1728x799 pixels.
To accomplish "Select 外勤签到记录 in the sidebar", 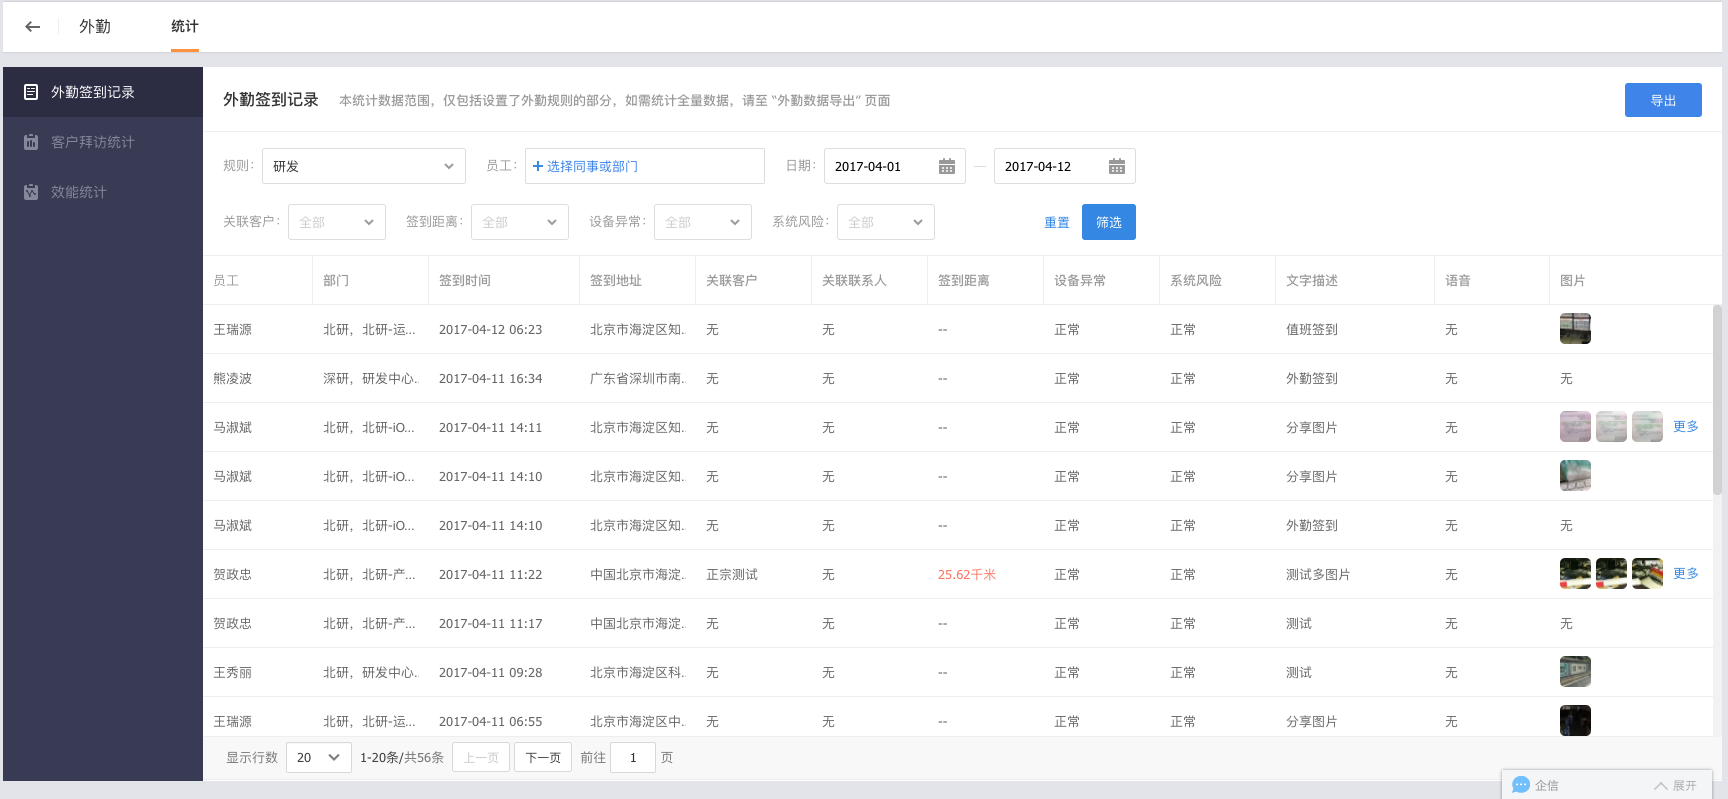I will 103,92.
